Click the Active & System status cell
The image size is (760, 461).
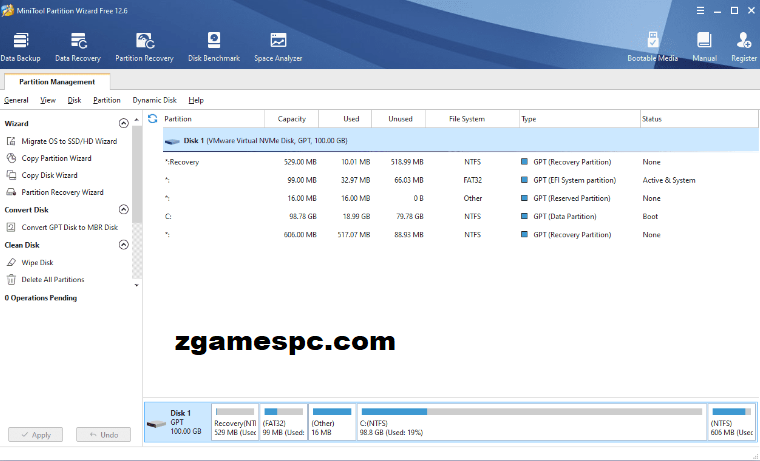click(669, 180)
